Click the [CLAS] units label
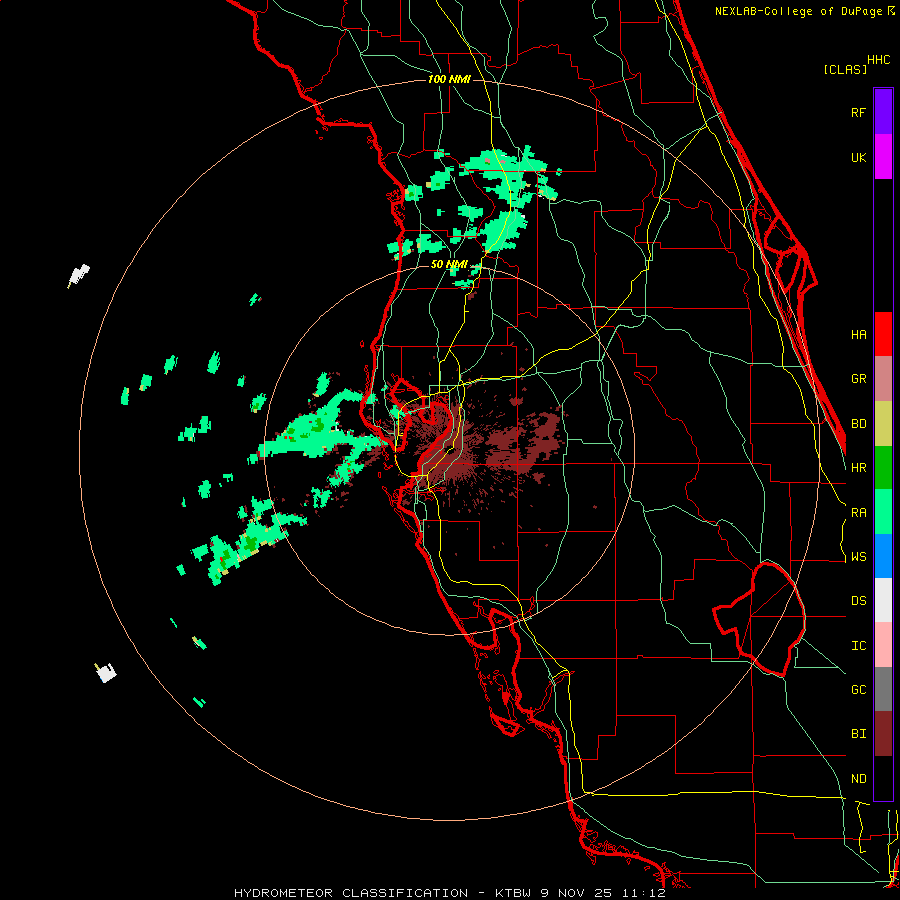Viewport: 900px width, 900px height. tap(845, 69)
